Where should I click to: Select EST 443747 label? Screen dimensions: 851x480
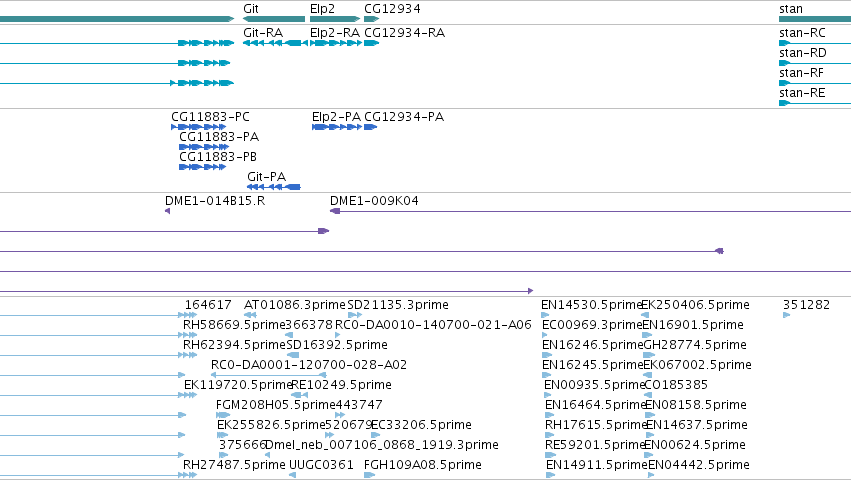click(x=359, y=405)
